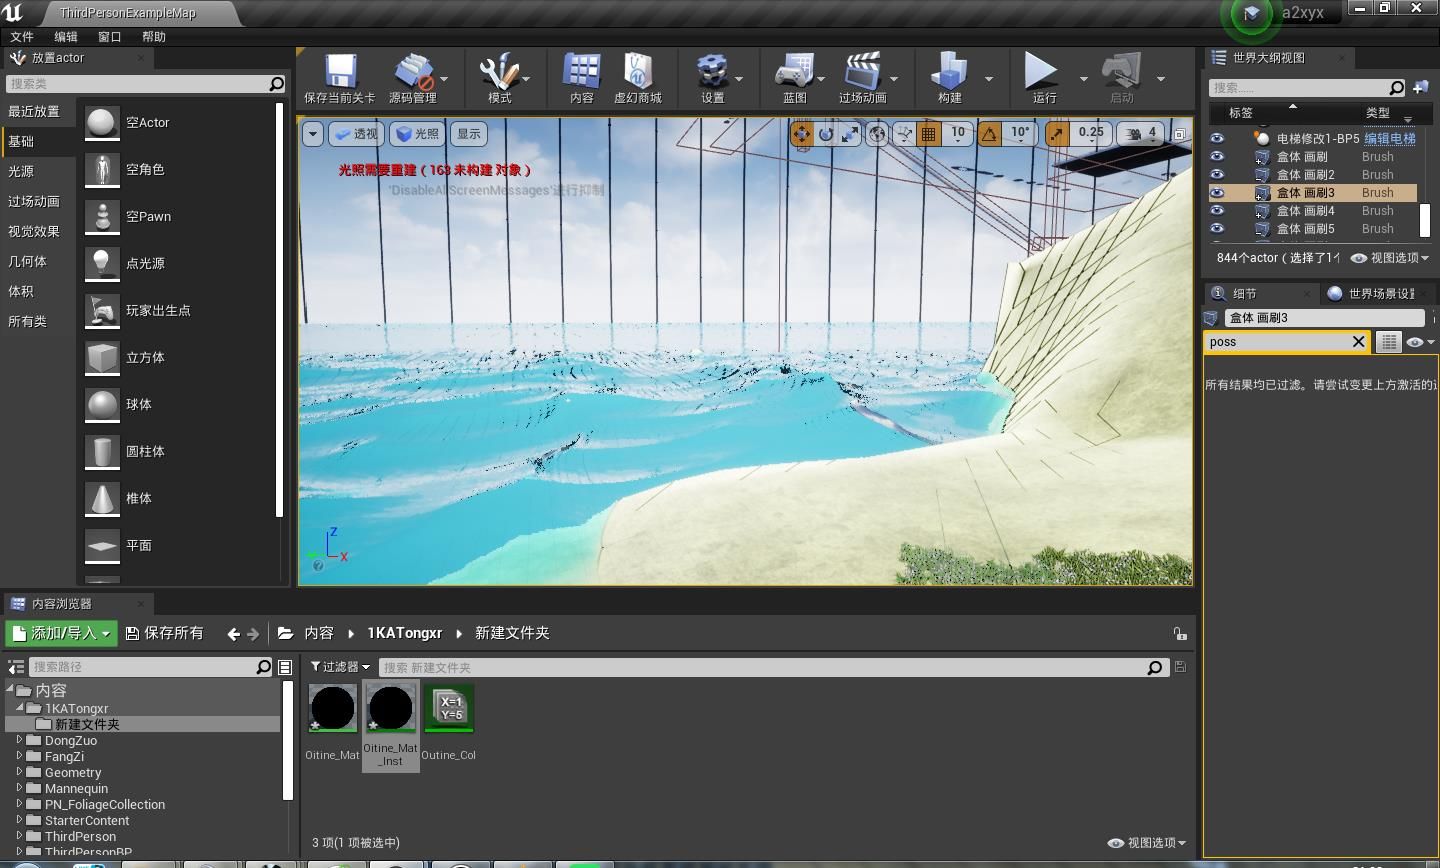The width and height of the screenshot is (1440, 868).
Task: Hide 电梯修改1-BP5 actor via eye icon
Action: click(x=1217, y=139)
